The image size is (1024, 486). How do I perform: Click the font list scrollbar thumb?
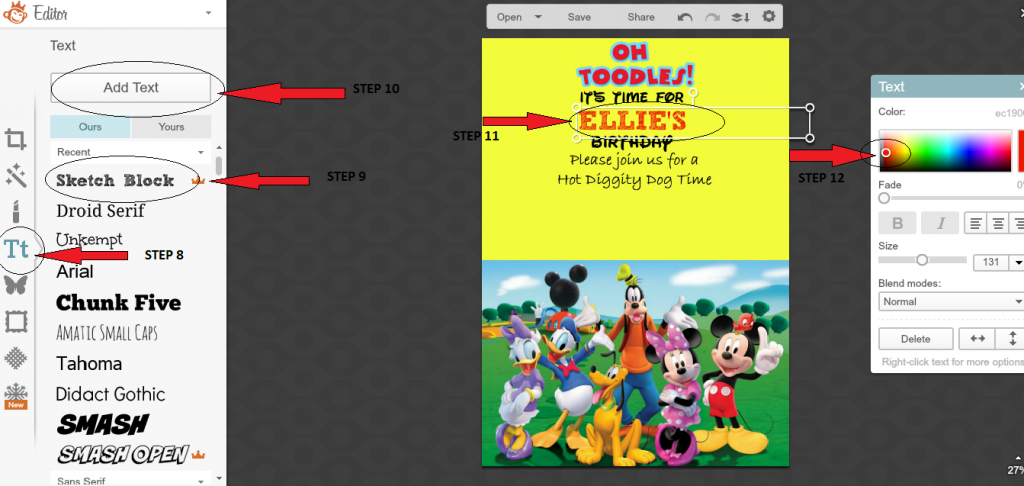point(219,165)
